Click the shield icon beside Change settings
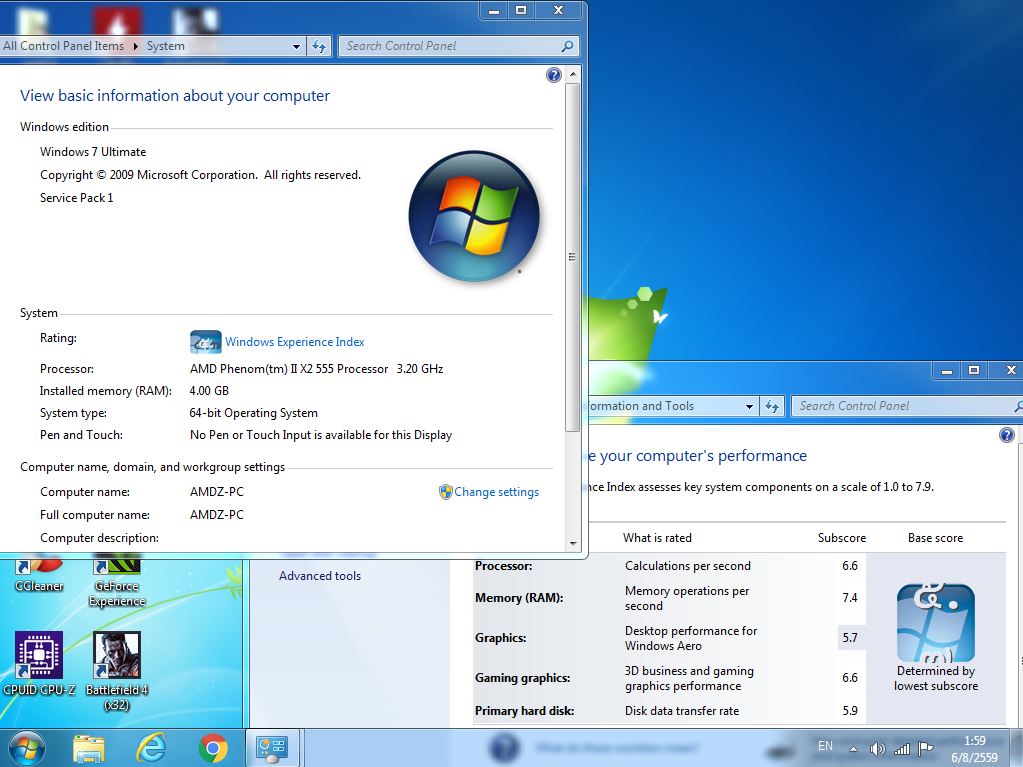This screenshot has width=1023, height=767. pos(446,492)
